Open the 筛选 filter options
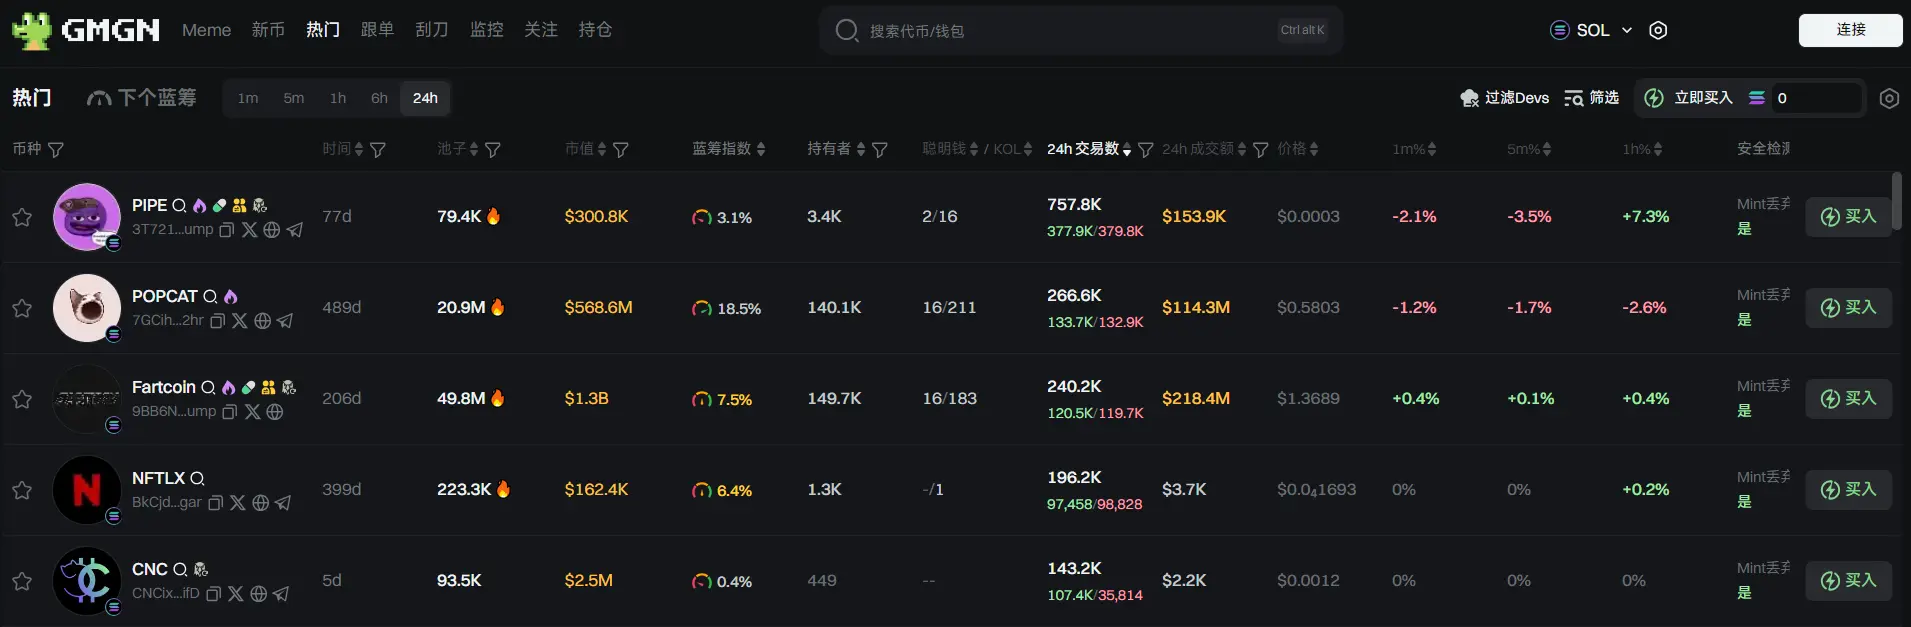This screenshot has height=627, width=1911. [x=1591, y=98]
